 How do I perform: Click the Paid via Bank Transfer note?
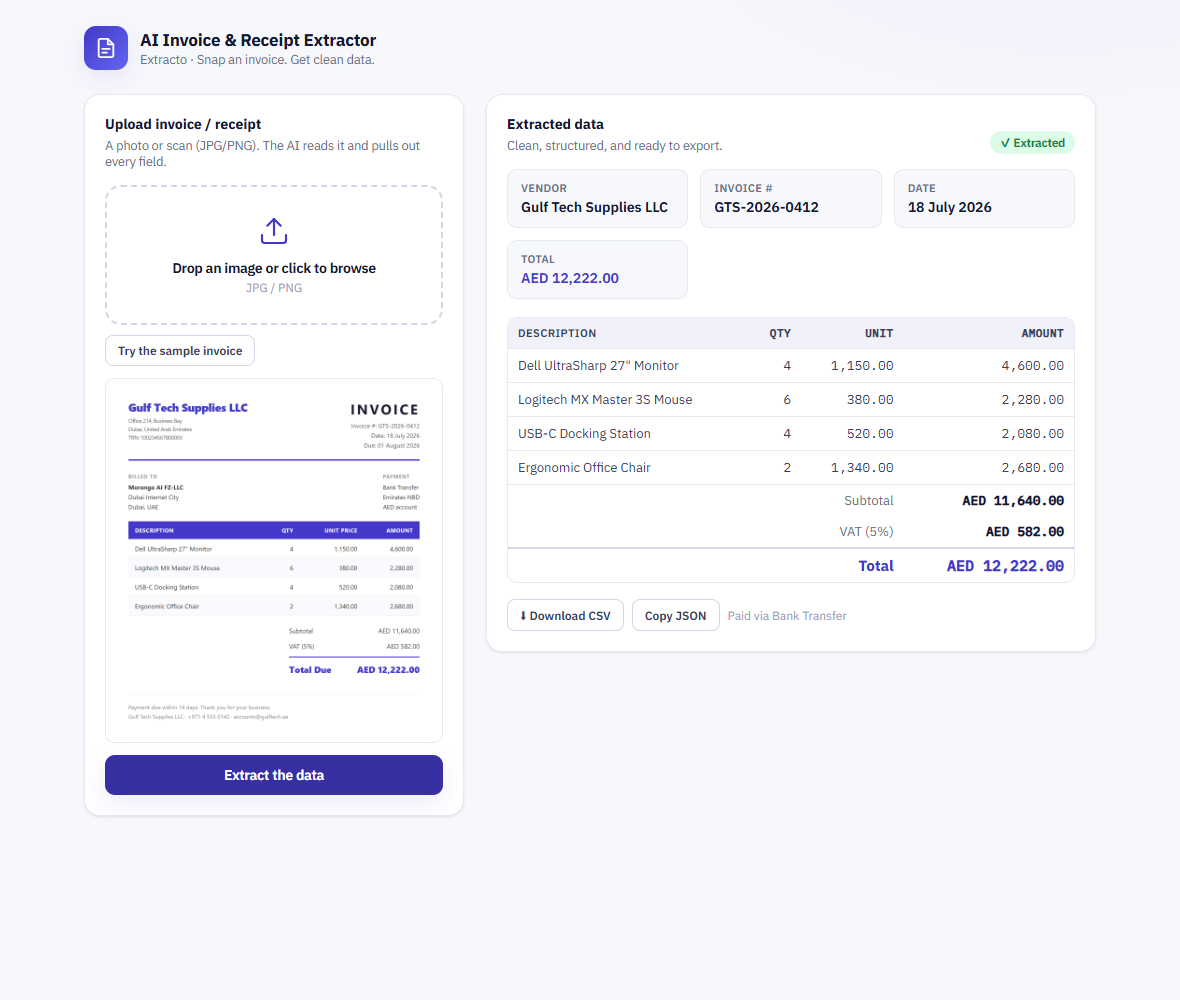coord(787,616)
